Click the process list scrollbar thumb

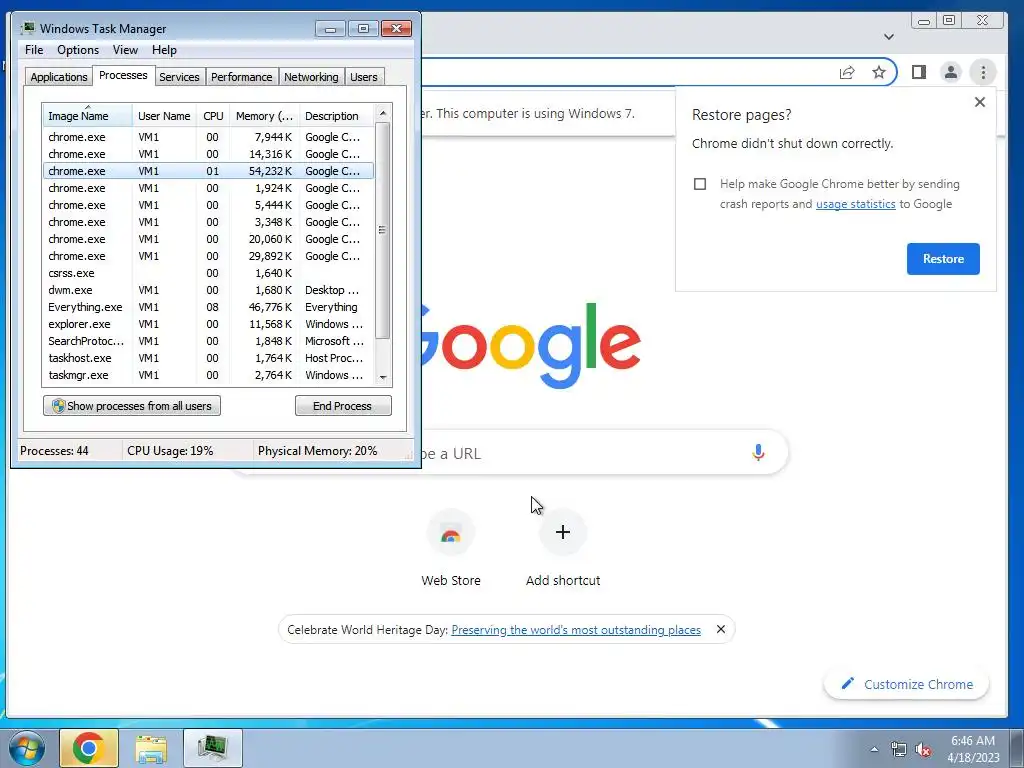click(x=383, y=230)
